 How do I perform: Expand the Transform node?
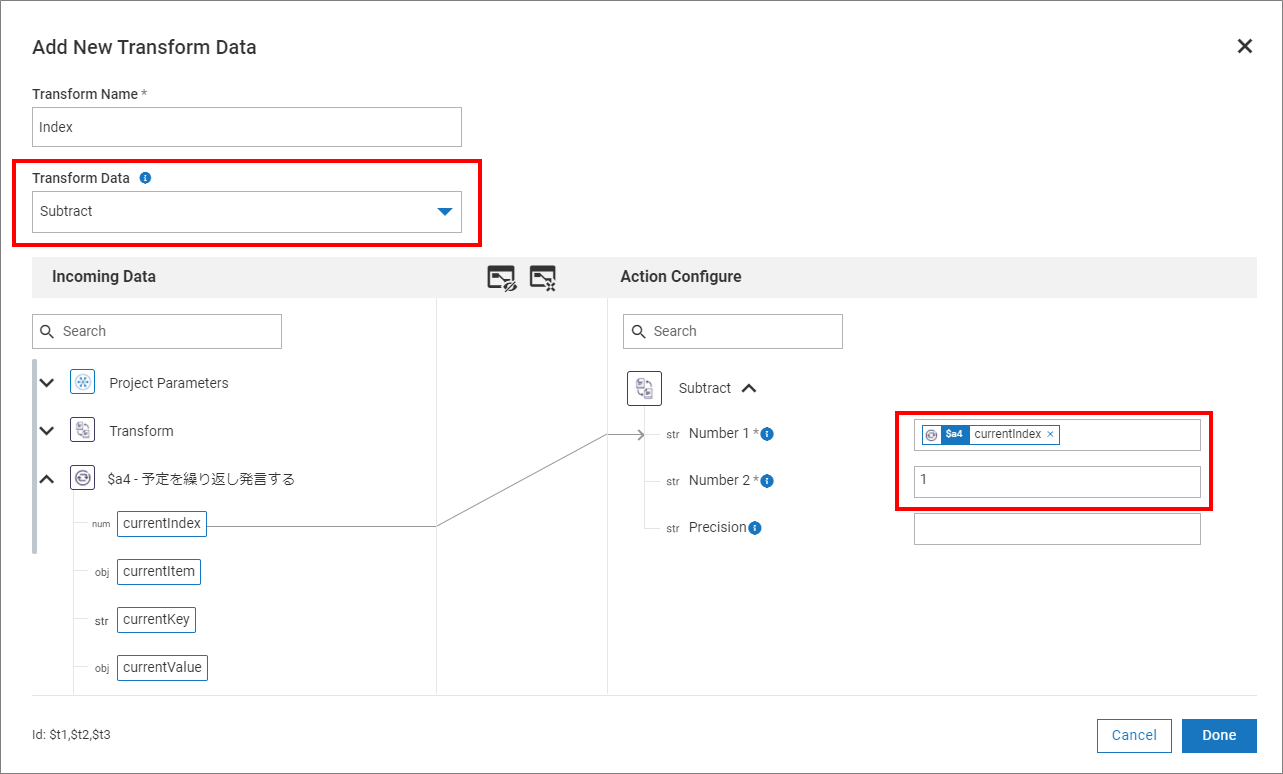click(x=46, y=431)
